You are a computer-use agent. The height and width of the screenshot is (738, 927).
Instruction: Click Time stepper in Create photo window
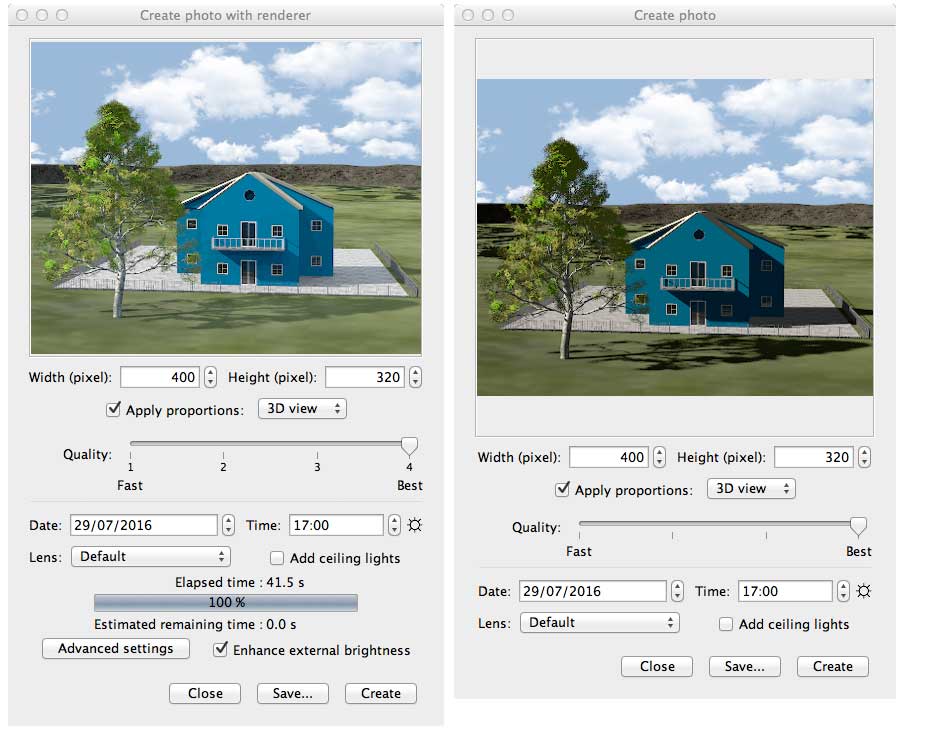(844, 591)
